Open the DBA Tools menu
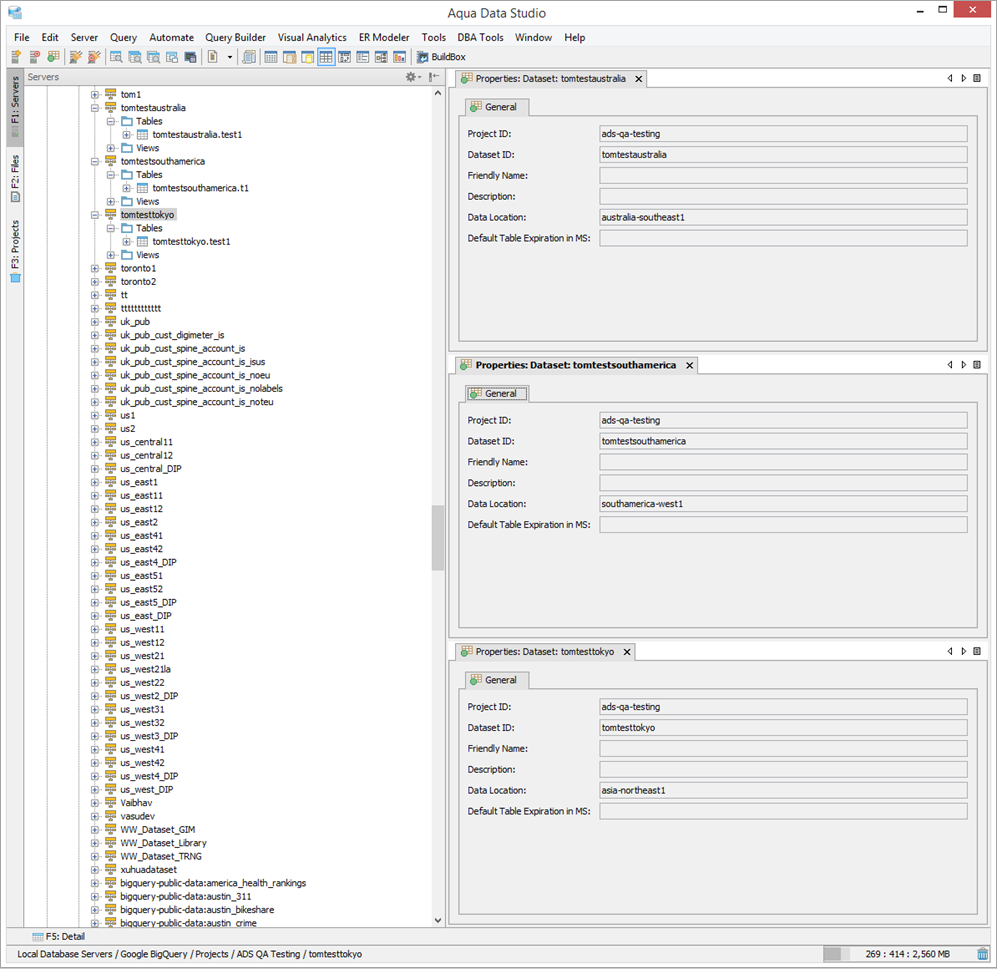This screenshot has width=997, height=969. coord(480,38)
